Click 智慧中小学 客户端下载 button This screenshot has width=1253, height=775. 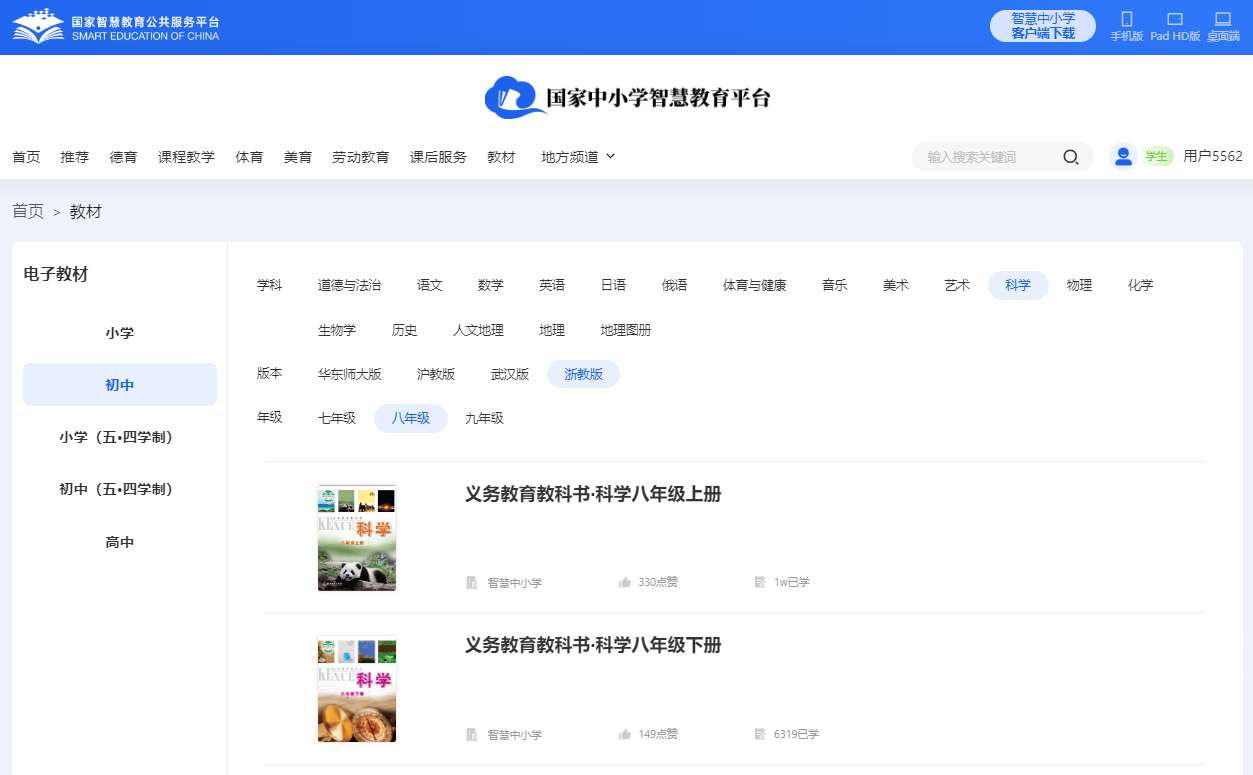point(1042,26)
